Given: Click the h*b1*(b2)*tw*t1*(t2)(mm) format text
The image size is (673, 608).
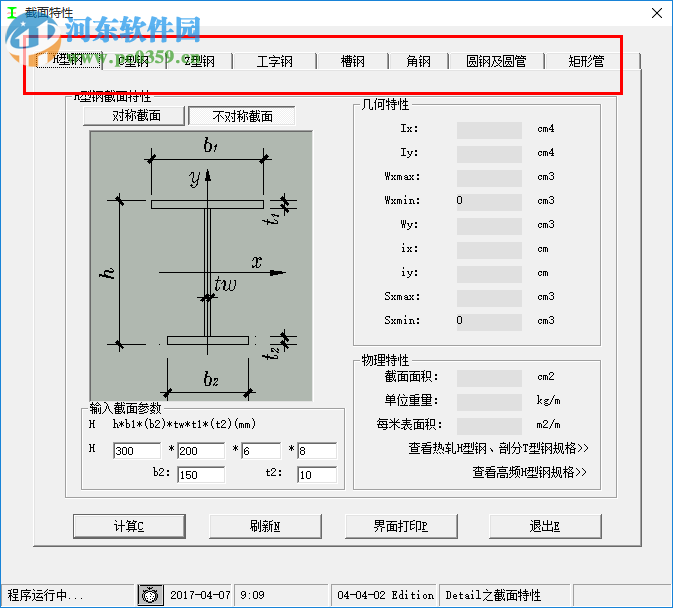Looking at the screenshot, I should click(184, 424).
